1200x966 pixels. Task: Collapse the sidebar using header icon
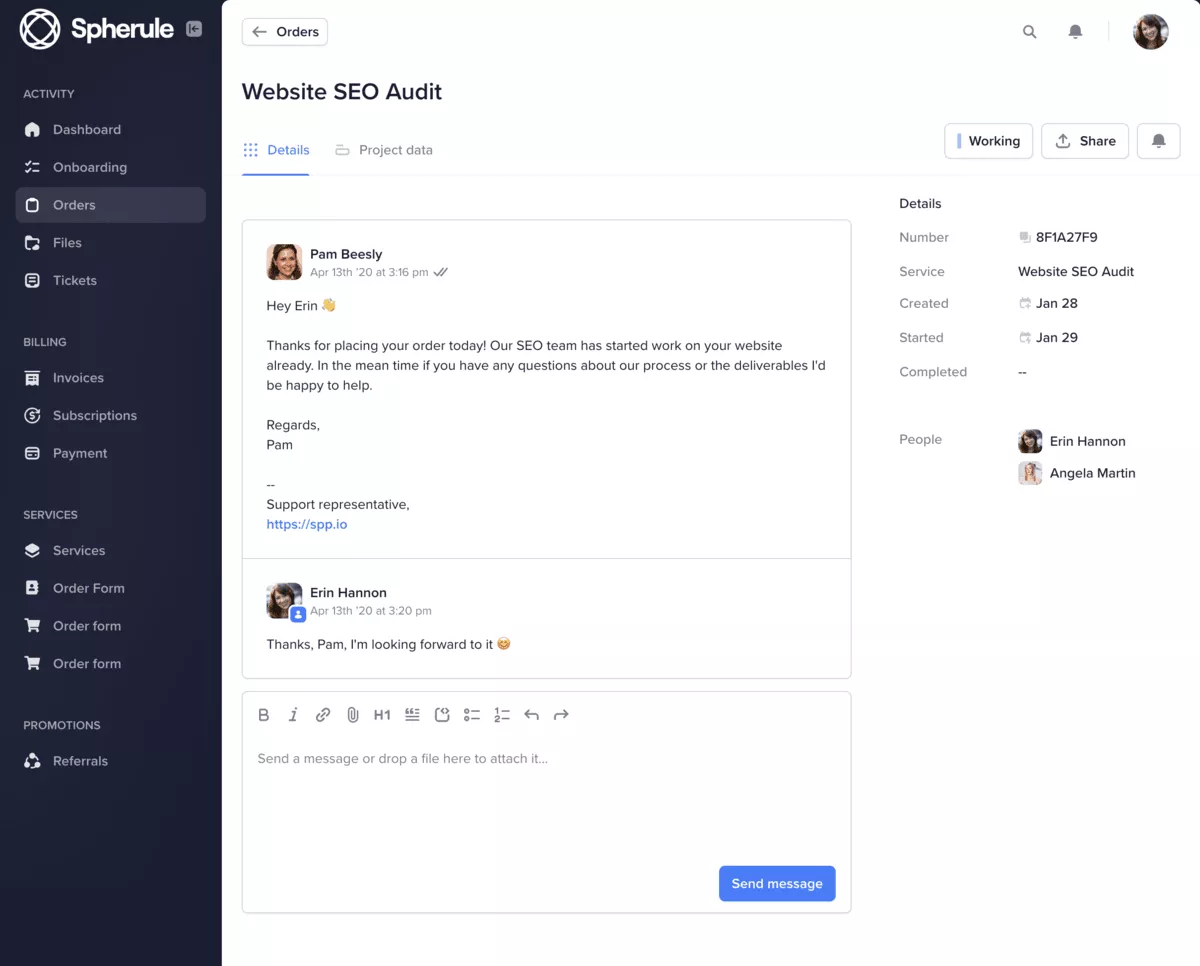(x=194, y=30)
